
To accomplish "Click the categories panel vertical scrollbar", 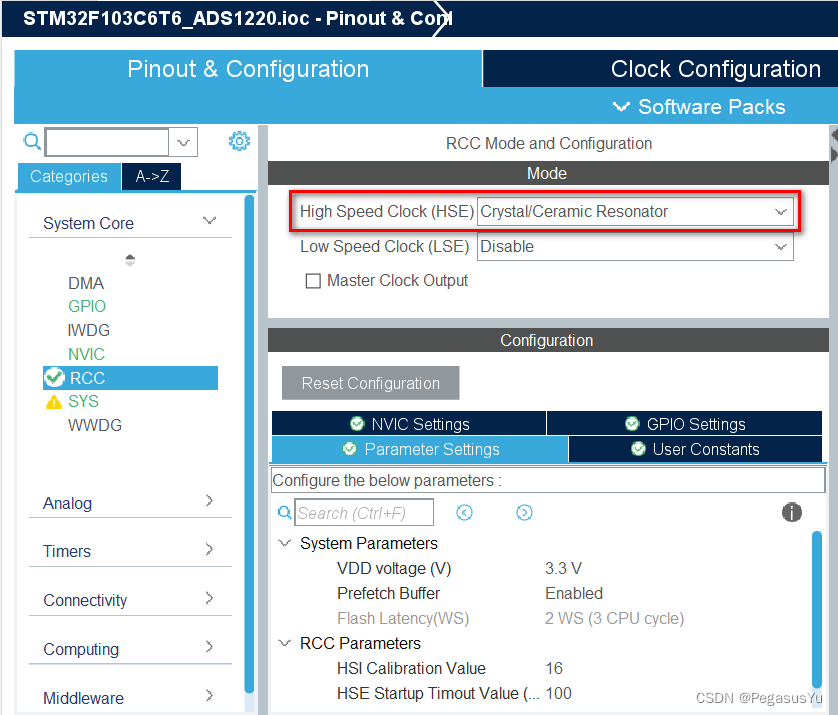I will pos(249,445).
